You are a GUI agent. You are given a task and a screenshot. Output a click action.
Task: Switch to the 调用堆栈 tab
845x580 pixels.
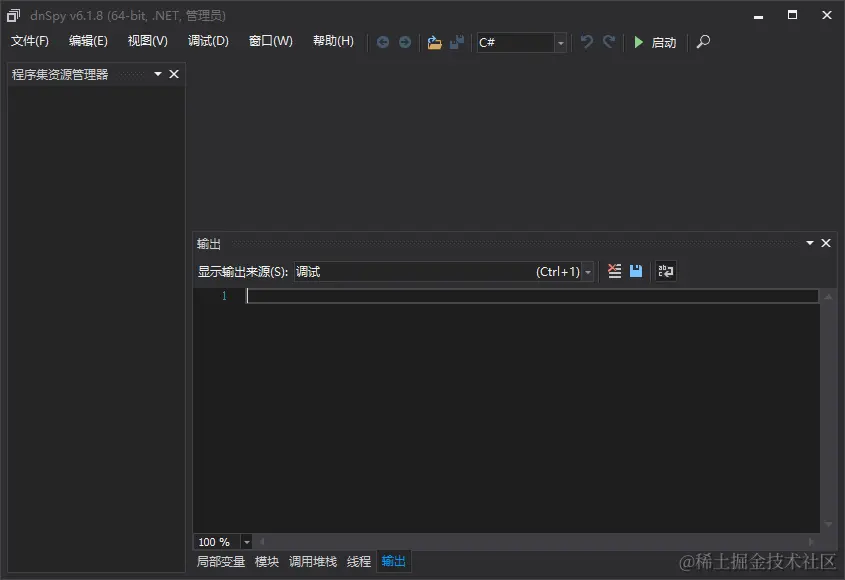pyautogui.click(x=313, y=562)
